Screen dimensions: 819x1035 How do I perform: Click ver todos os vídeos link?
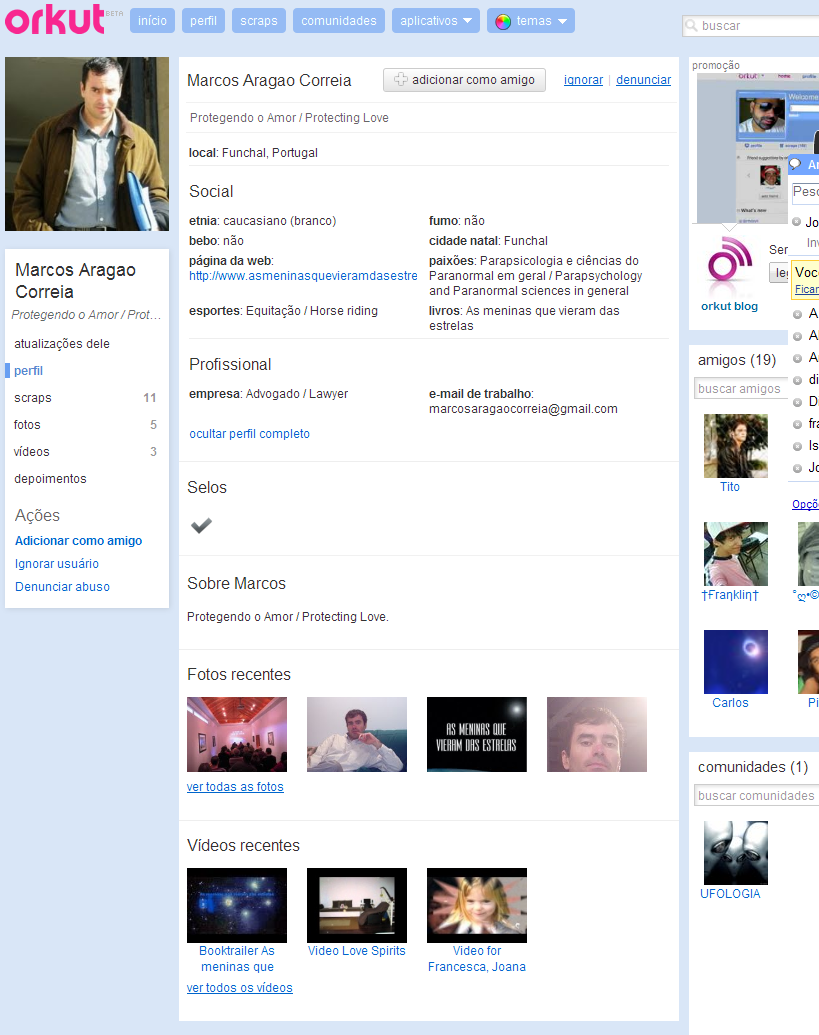240,987
